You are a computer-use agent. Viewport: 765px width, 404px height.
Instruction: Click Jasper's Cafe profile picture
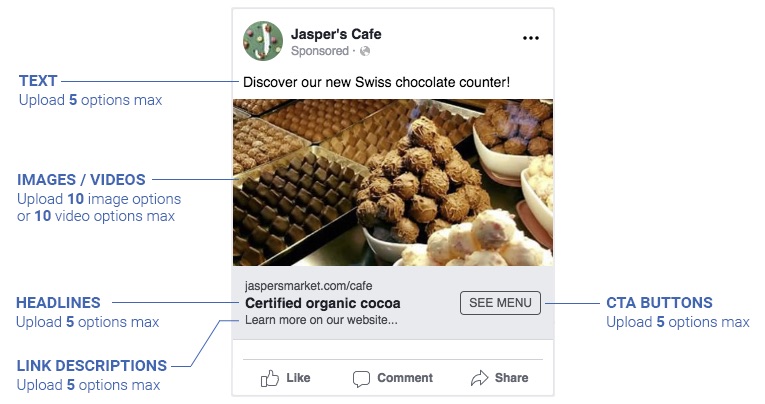(x=262, y=41)
